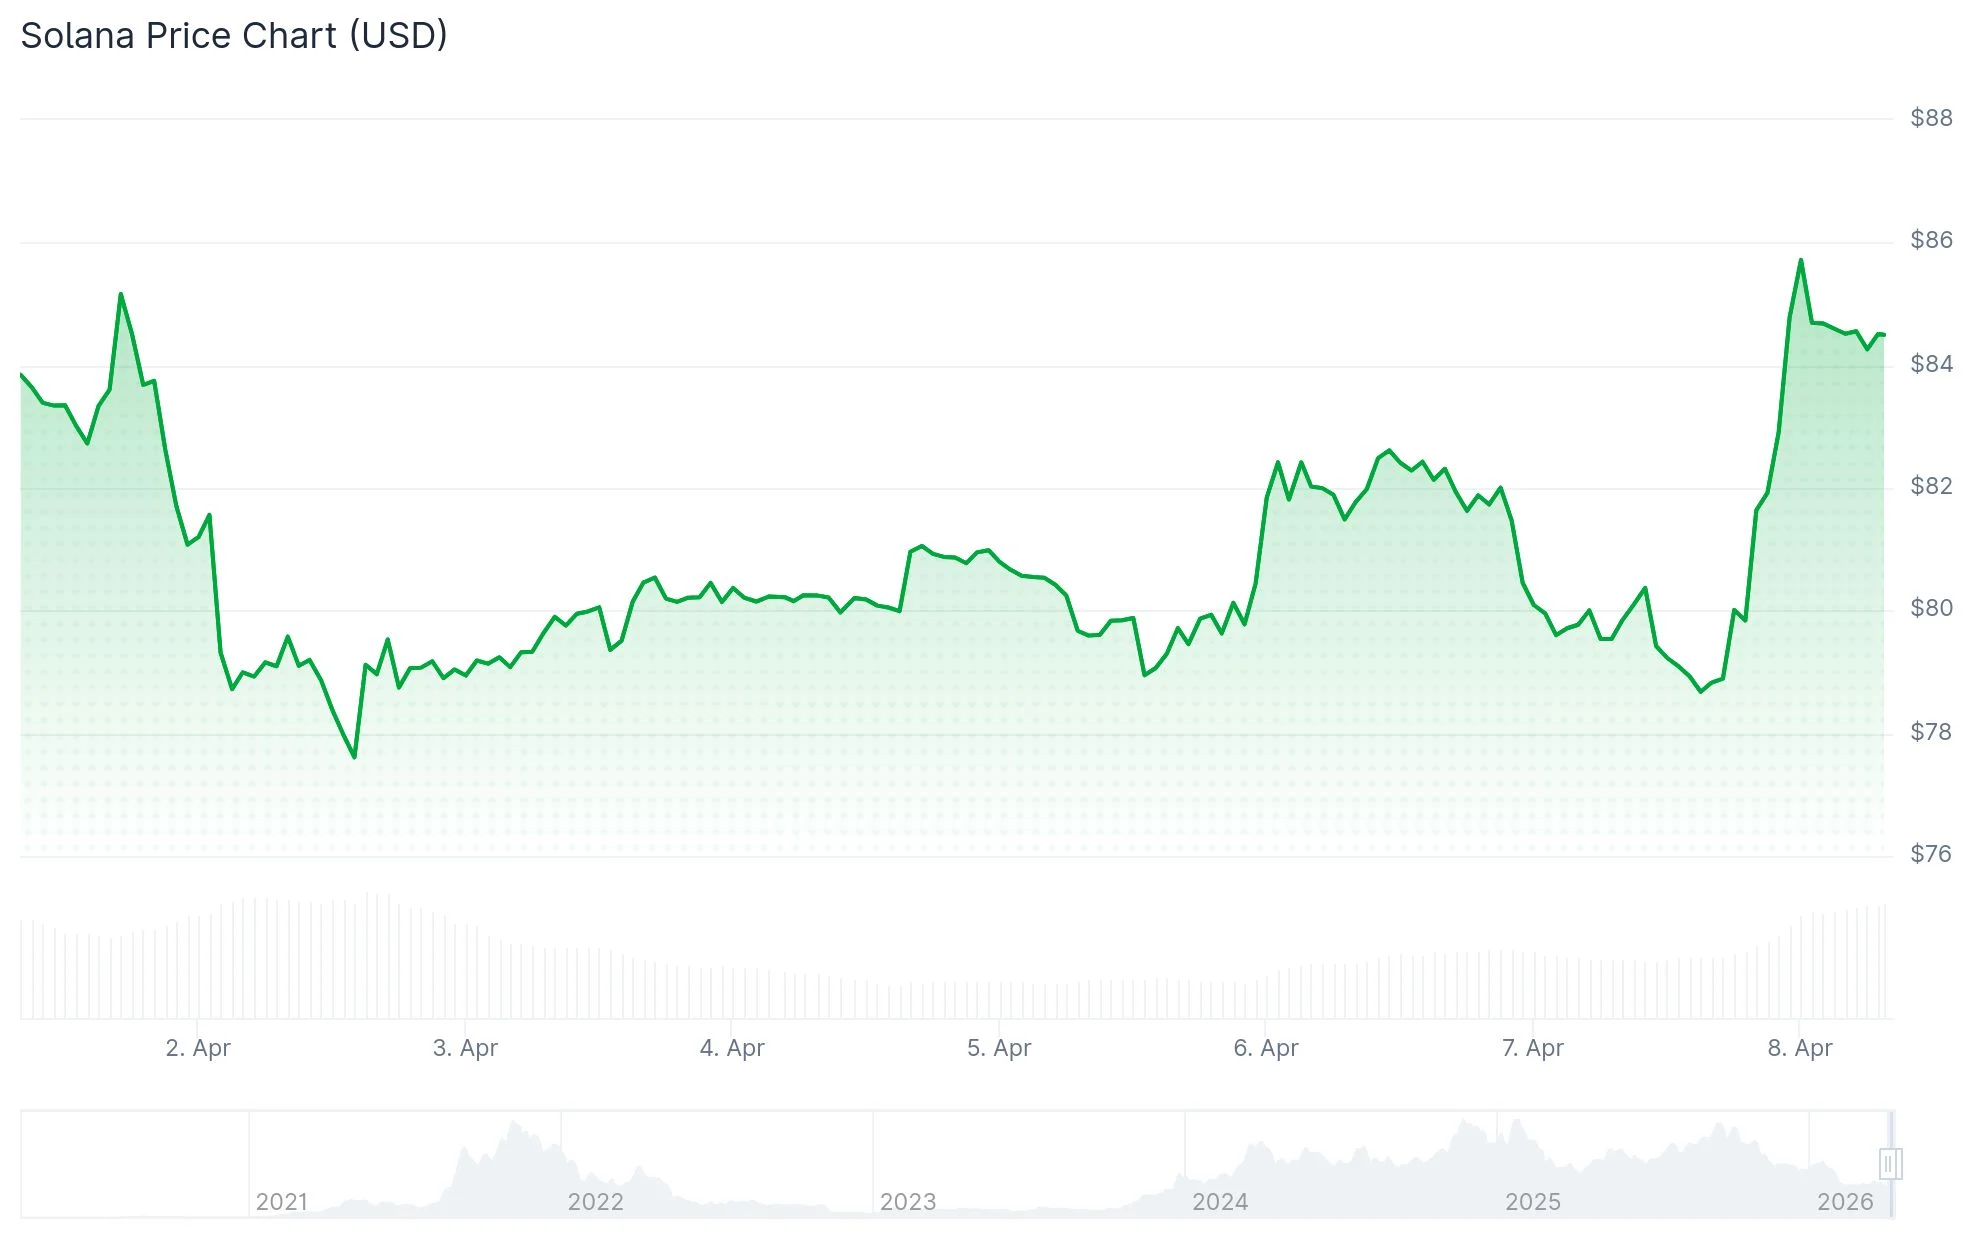1973x1248 pixels.
Task: Click the 2026 label in the navigator
Action: (x=1844, y=1201)
